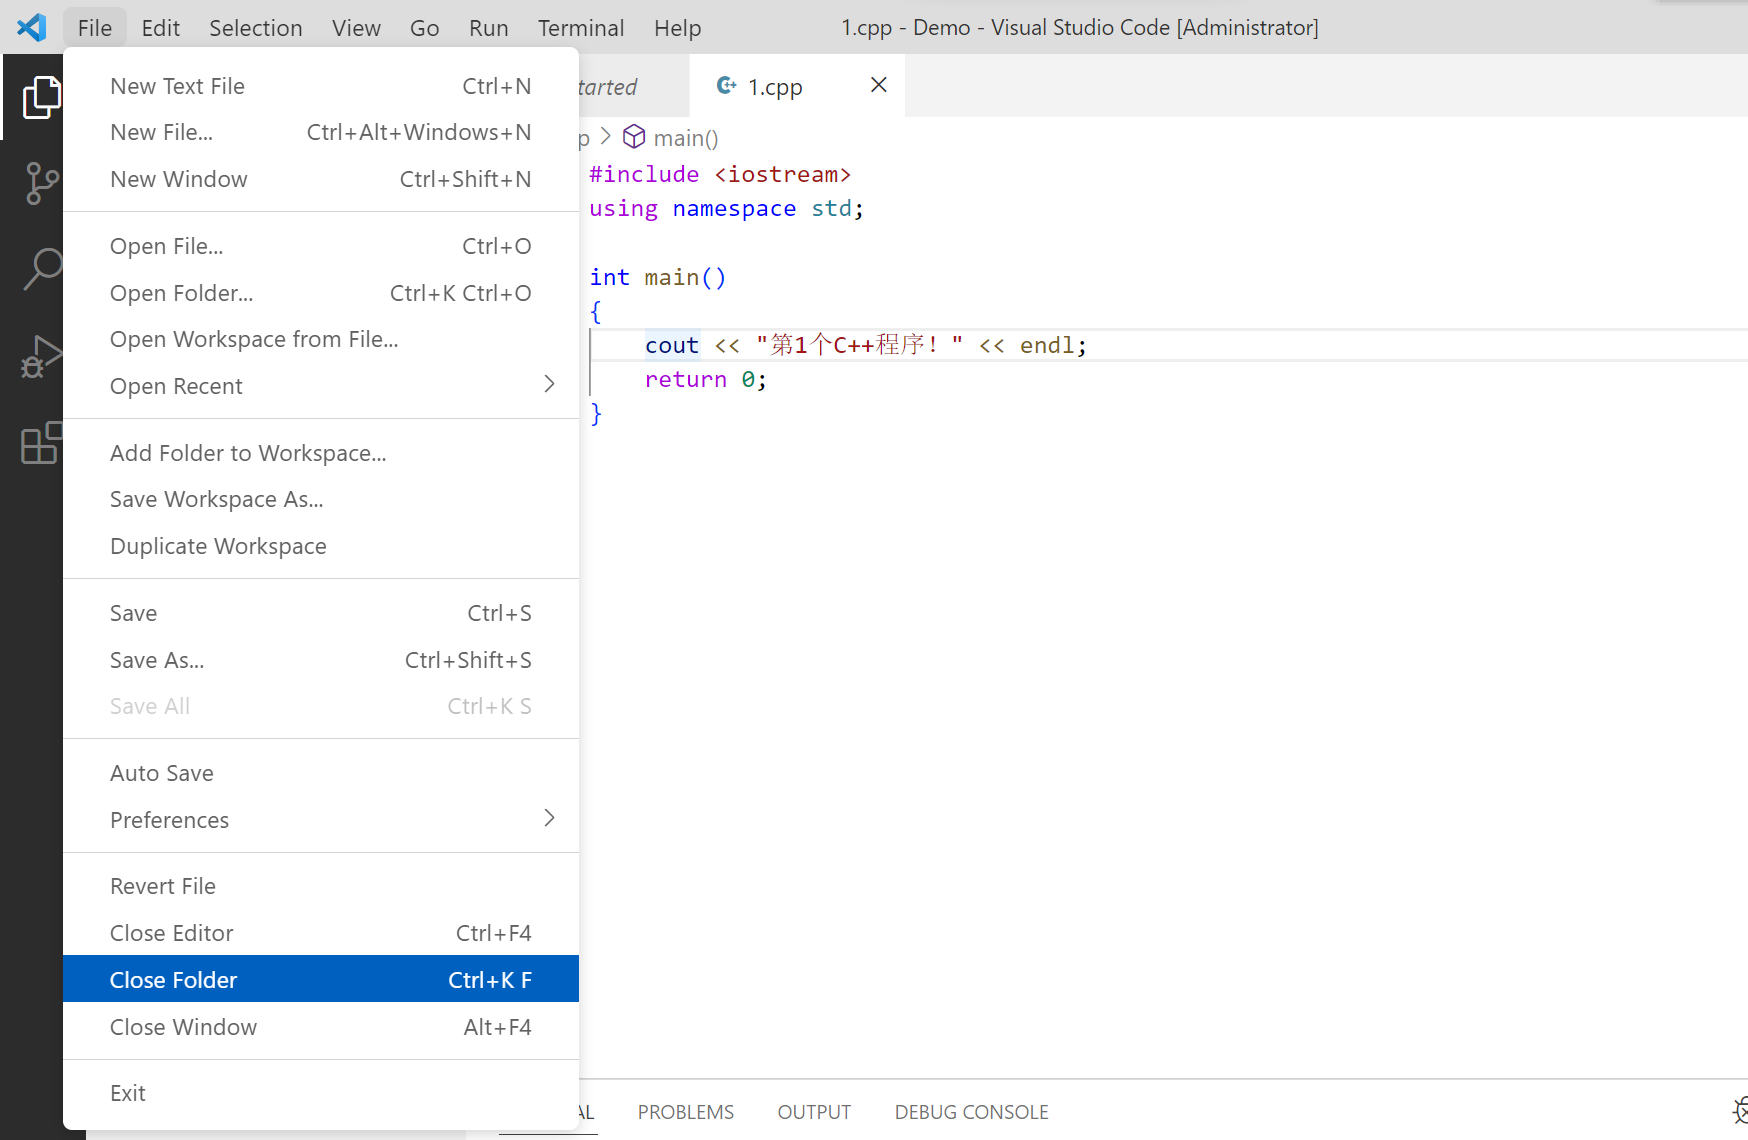This screenshot has width=1748, height=1140.
Task: Close the 1.cpp editor tab
Action: 878,86
